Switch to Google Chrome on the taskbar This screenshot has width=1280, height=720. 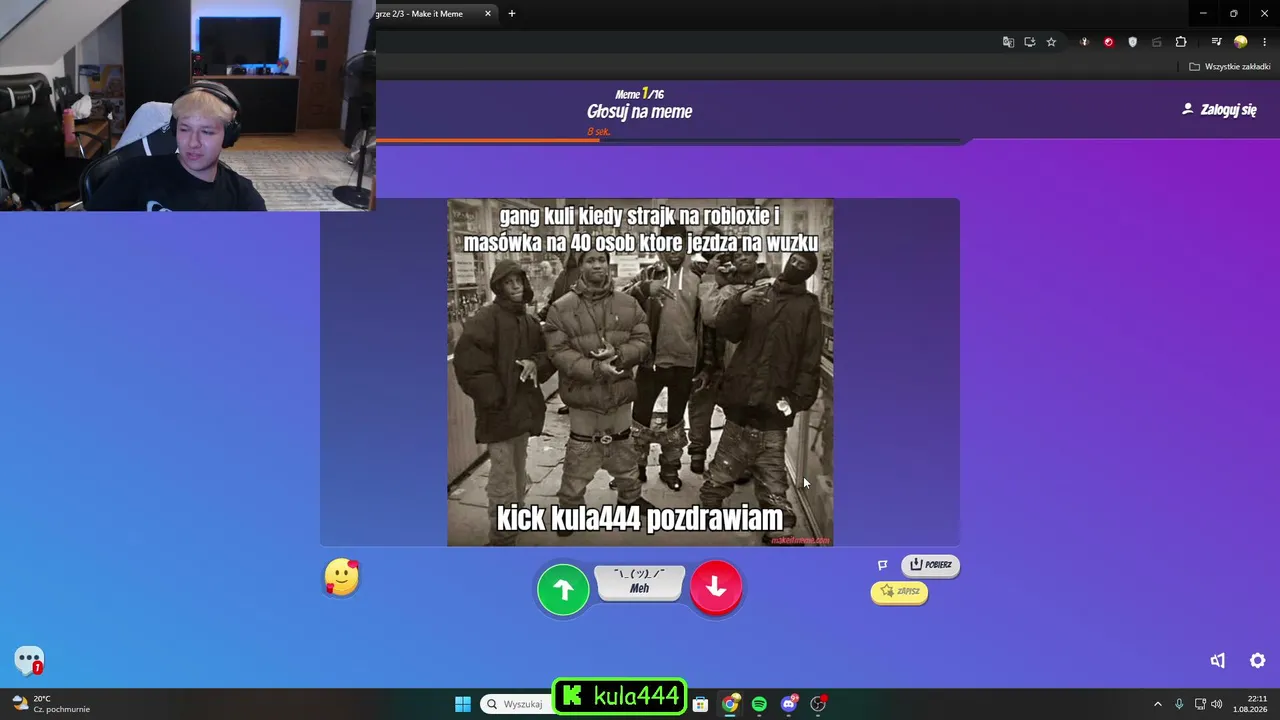[x=730, y=704]
